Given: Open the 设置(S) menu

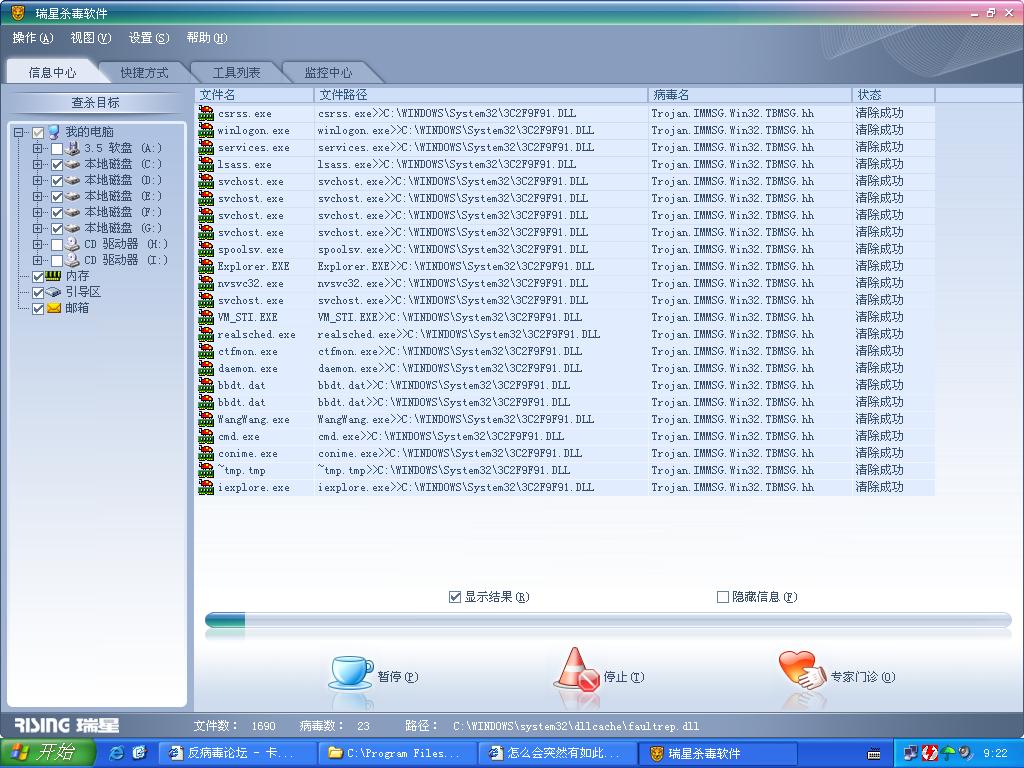Looking at the screenshot, I should coord(149,38).
